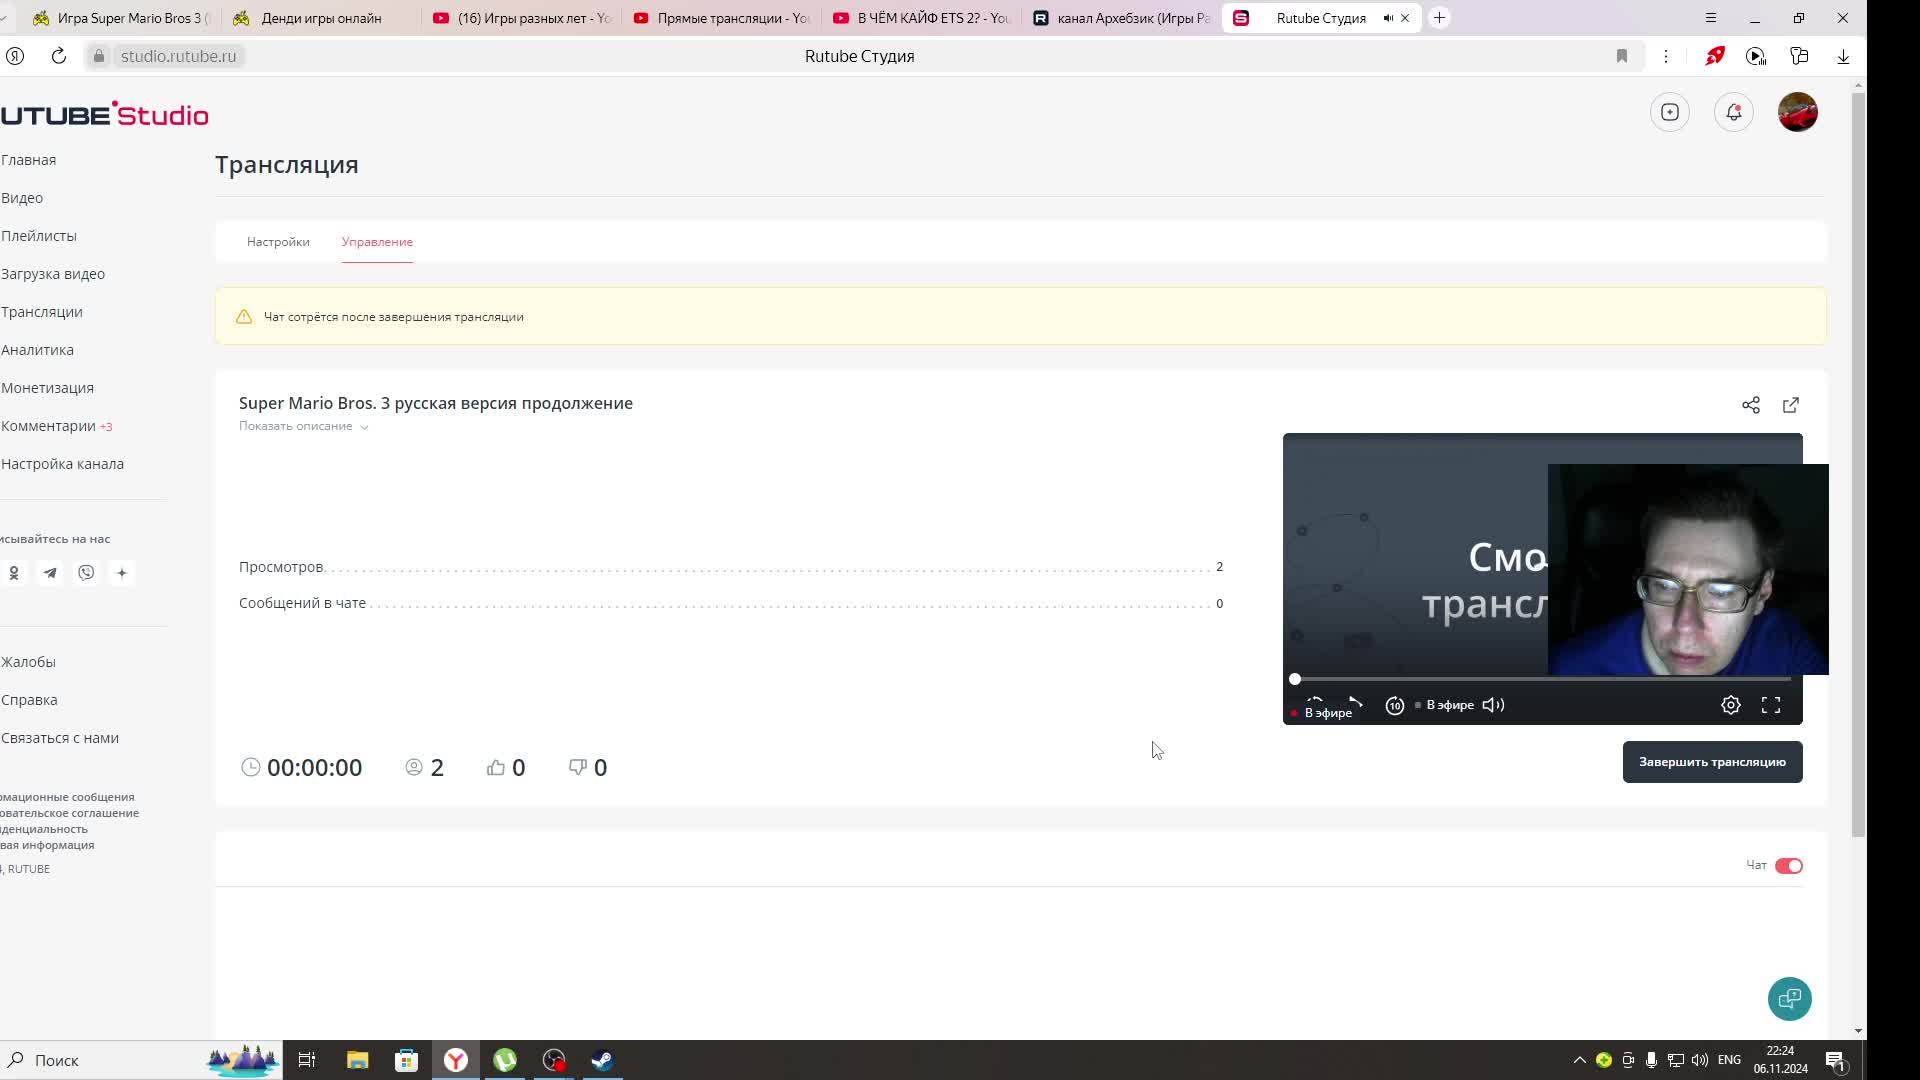1920x1080 pixels.
Task: Show hidden system tray icons
Action: [1579, 1060]
